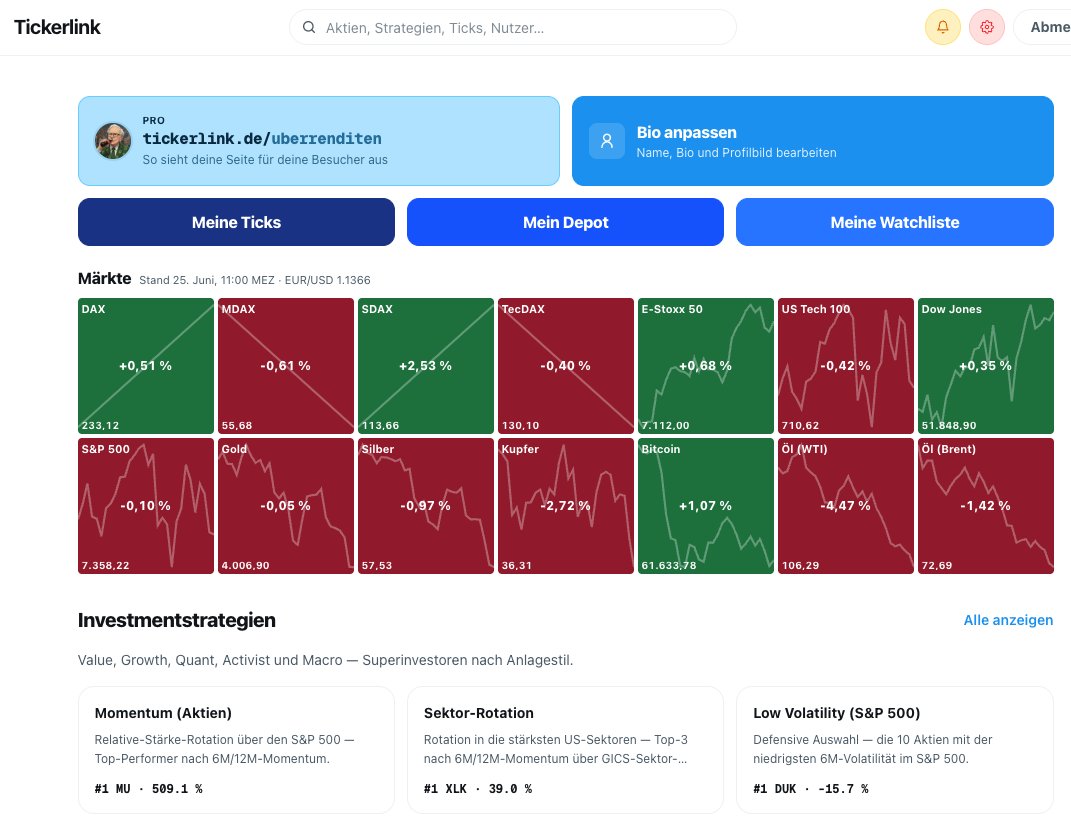Open the US Tech 100 tile
Image resolution: width=1071 pixels, height=839 pixels.
pos(846,366)
